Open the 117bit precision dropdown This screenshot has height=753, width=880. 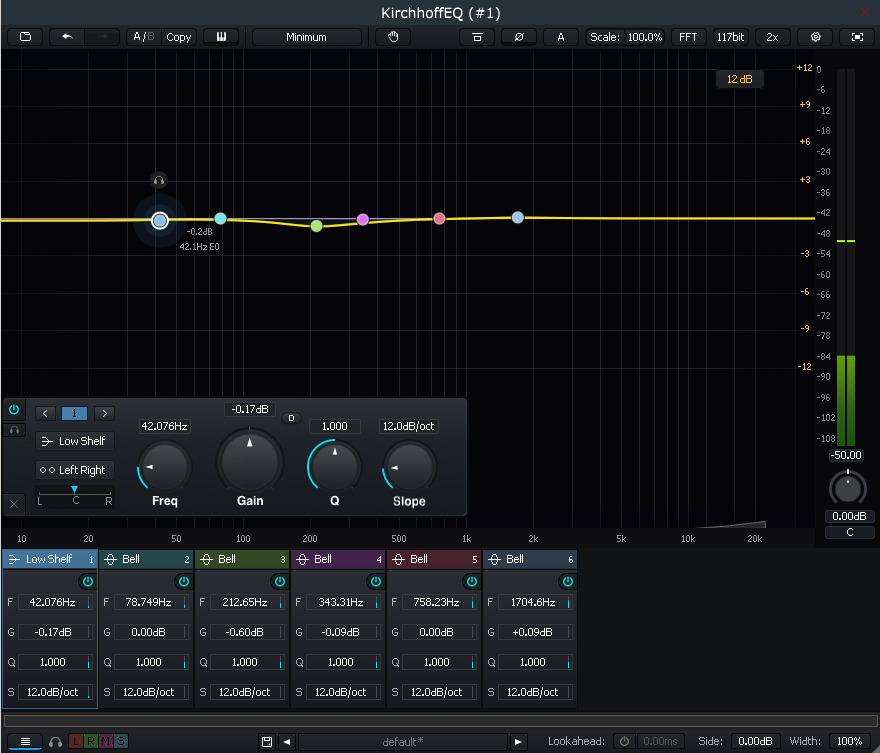tap(730, 37)
